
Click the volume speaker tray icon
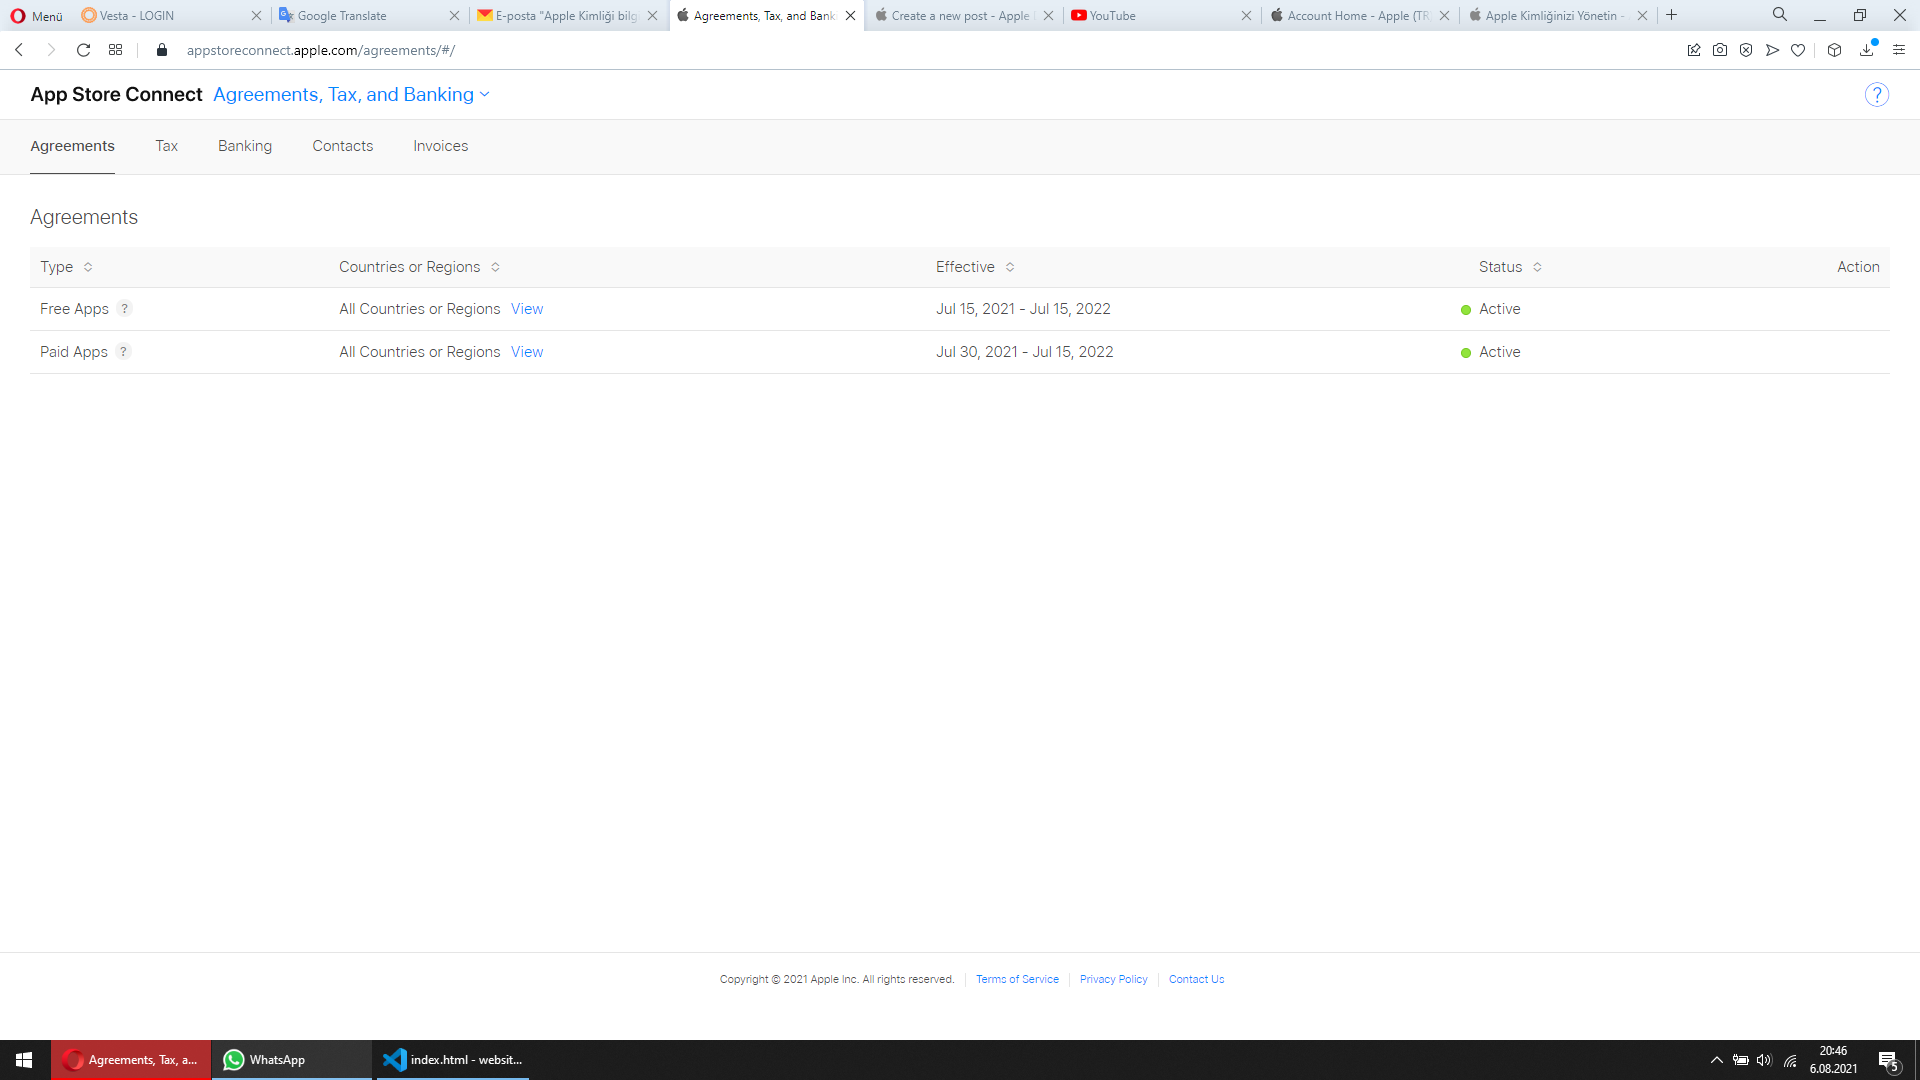(1764, 1061)
